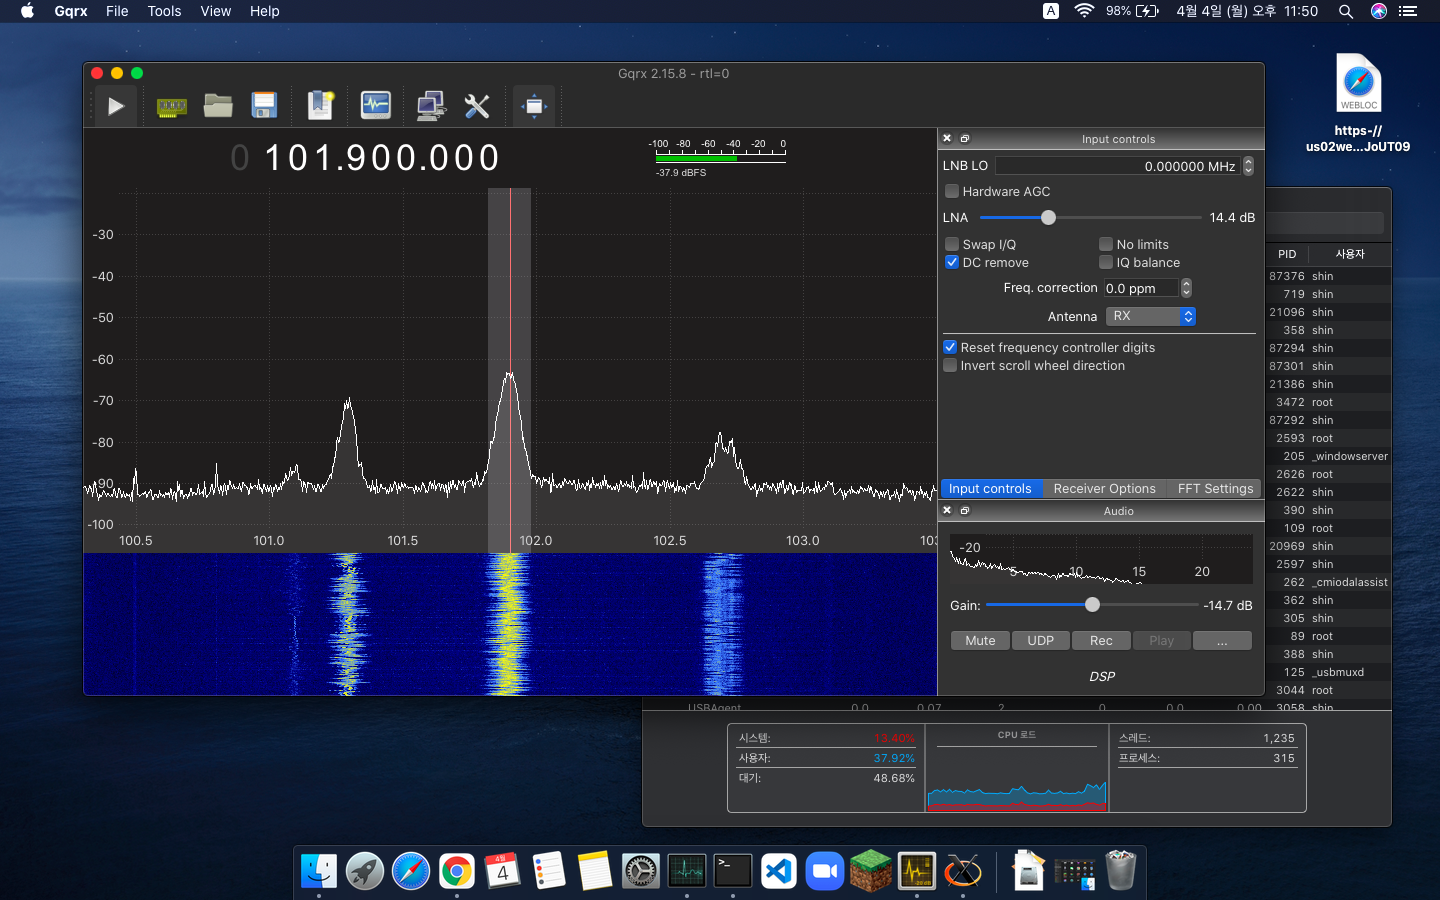Open Notes in the Dock
This screenshot has width=1440, height=900.
coord(595,871)
